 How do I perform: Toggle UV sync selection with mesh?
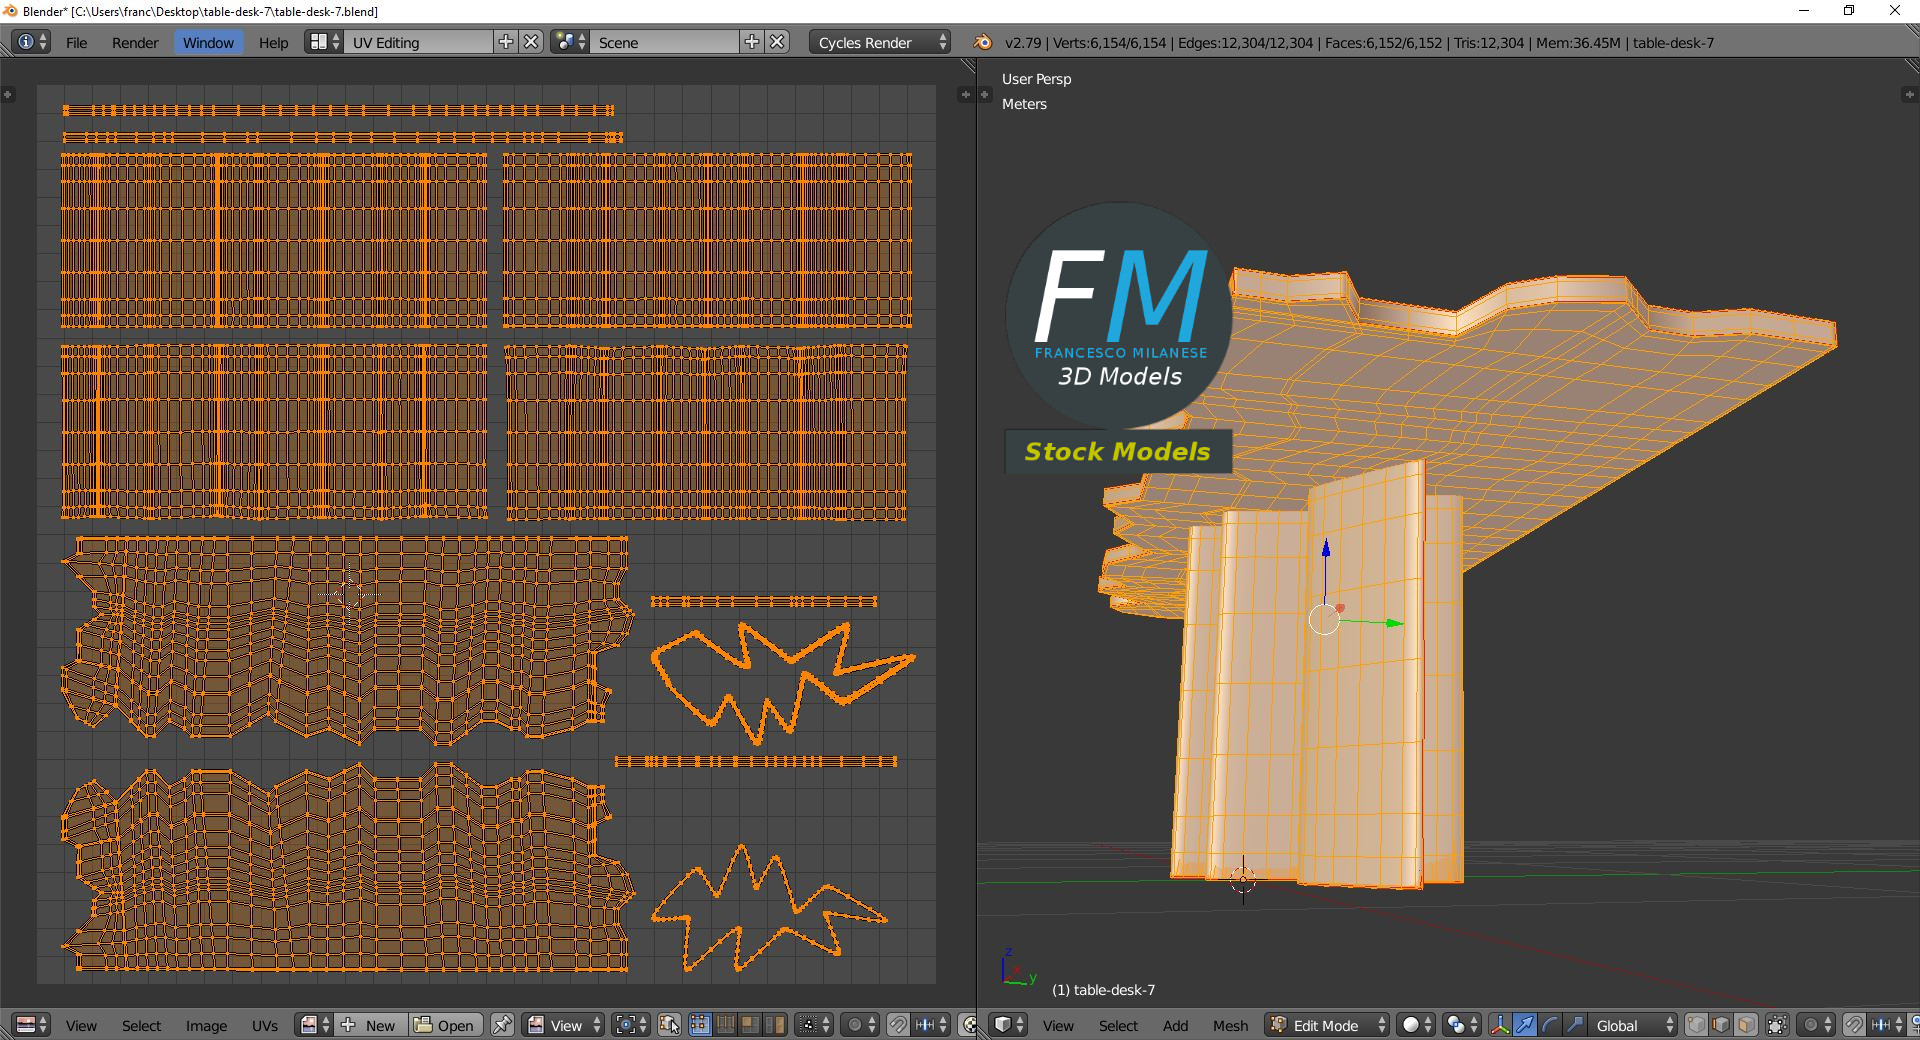[x=670, y=1025]
